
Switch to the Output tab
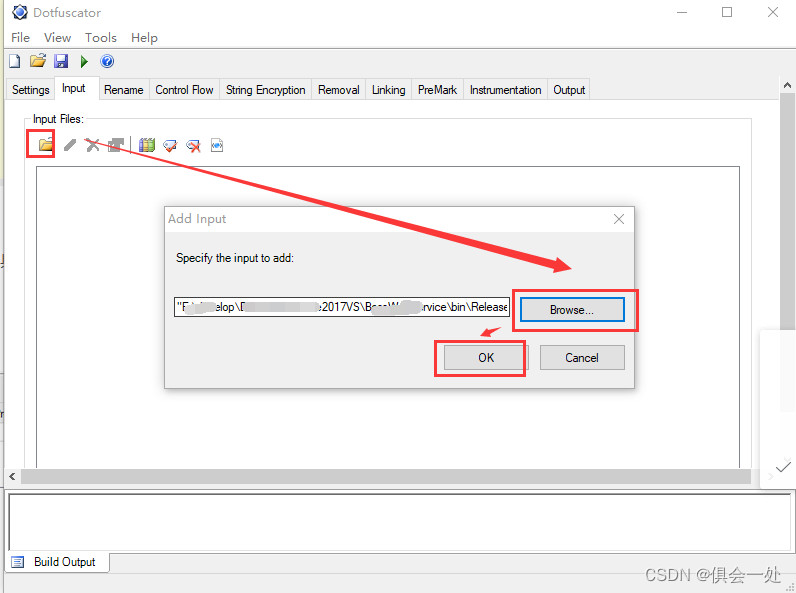(x=569, y=90)
